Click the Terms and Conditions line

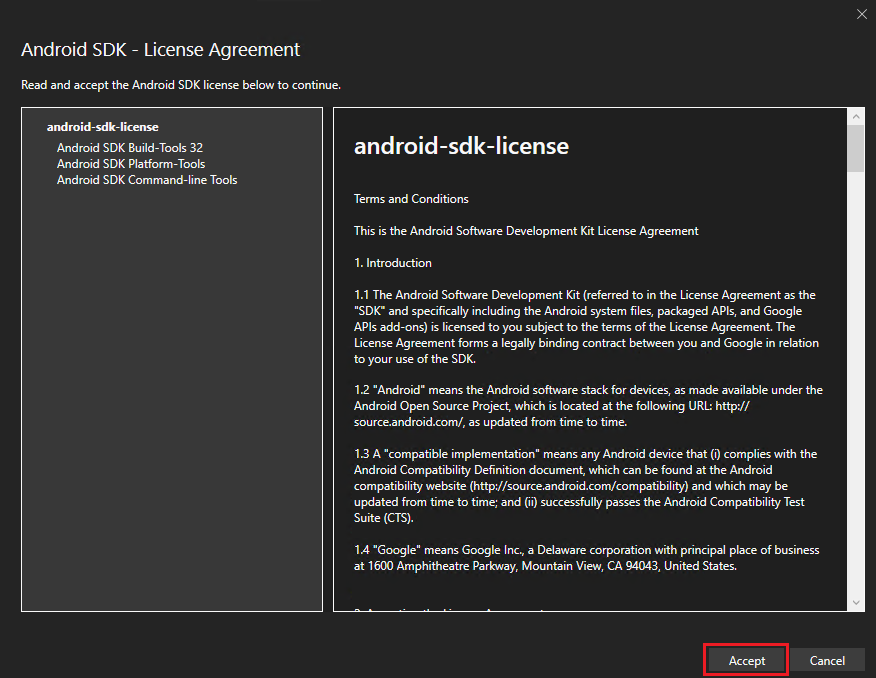tap(411, 199)
